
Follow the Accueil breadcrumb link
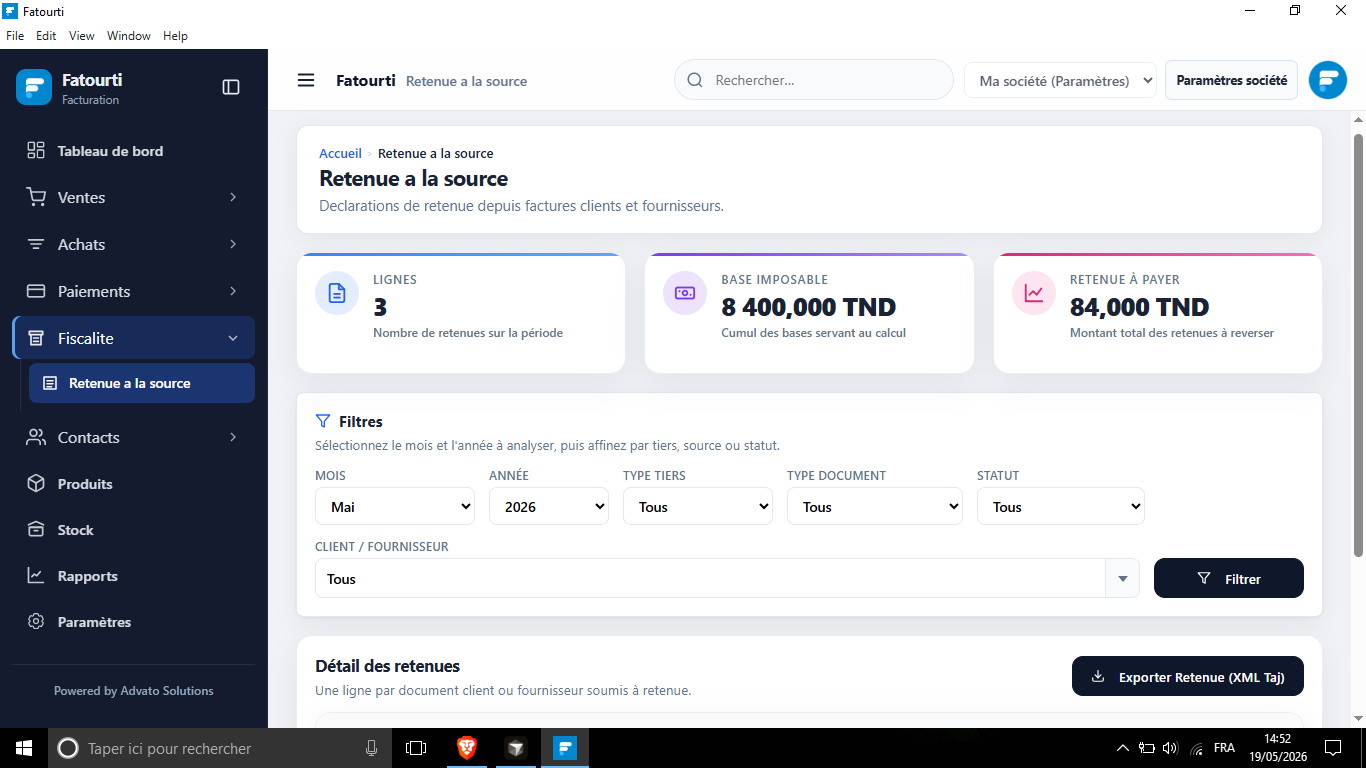coord(340,153)
